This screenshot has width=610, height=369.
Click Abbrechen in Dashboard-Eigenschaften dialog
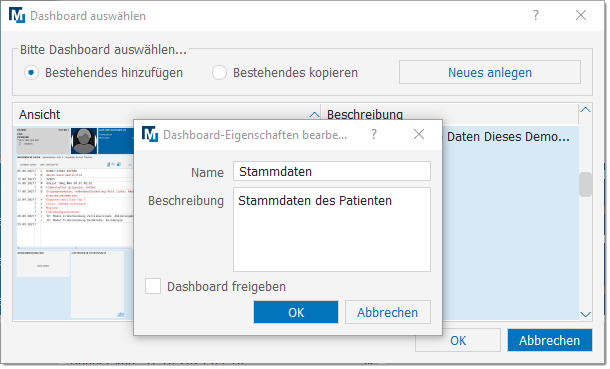pos(387,312)
